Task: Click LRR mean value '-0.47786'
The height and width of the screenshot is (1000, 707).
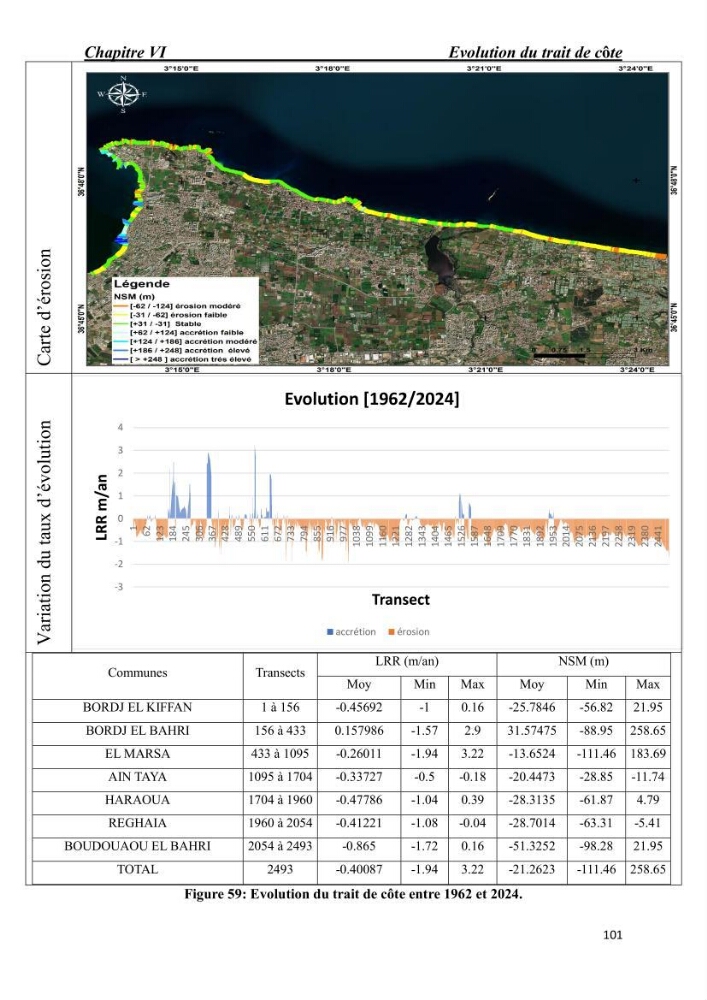Action: tap(359, 800)
